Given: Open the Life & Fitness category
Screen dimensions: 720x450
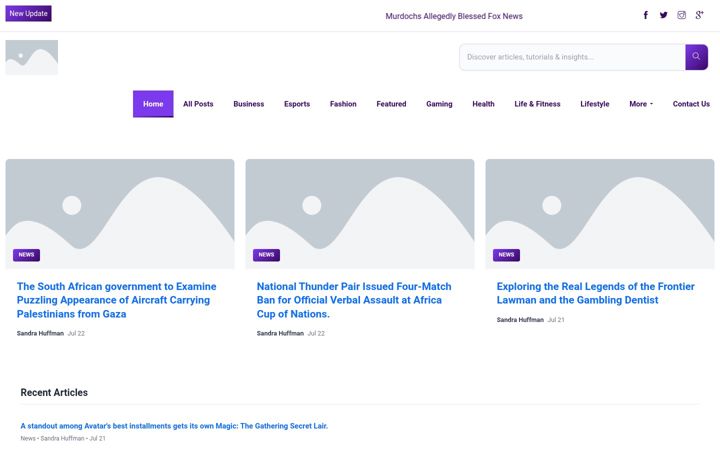Looking at the screenshot, I should (537, 104).
